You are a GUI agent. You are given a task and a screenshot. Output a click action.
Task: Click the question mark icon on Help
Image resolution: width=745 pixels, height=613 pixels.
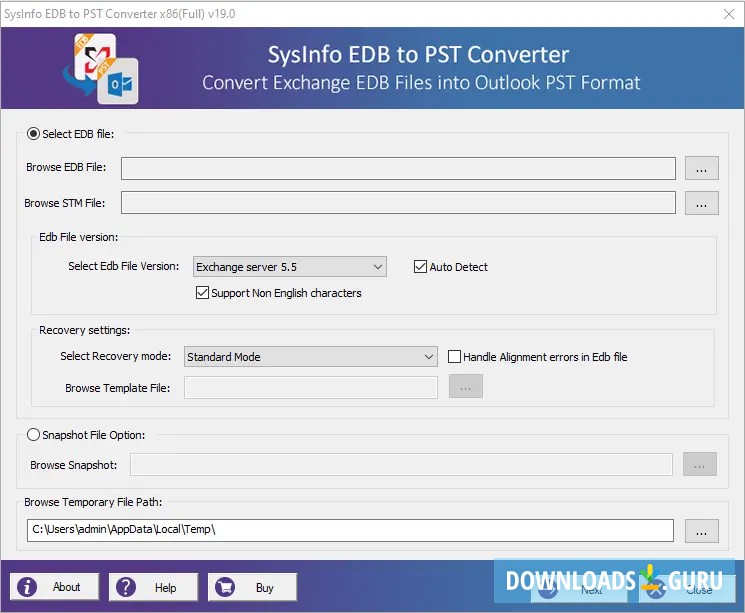pos(126,587)
